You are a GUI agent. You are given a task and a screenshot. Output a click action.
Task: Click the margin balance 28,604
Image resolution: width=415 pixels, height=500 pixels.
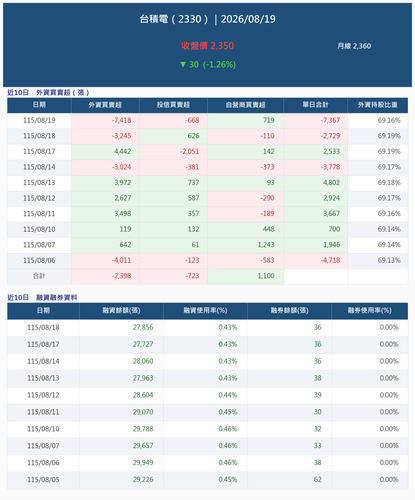143,395
